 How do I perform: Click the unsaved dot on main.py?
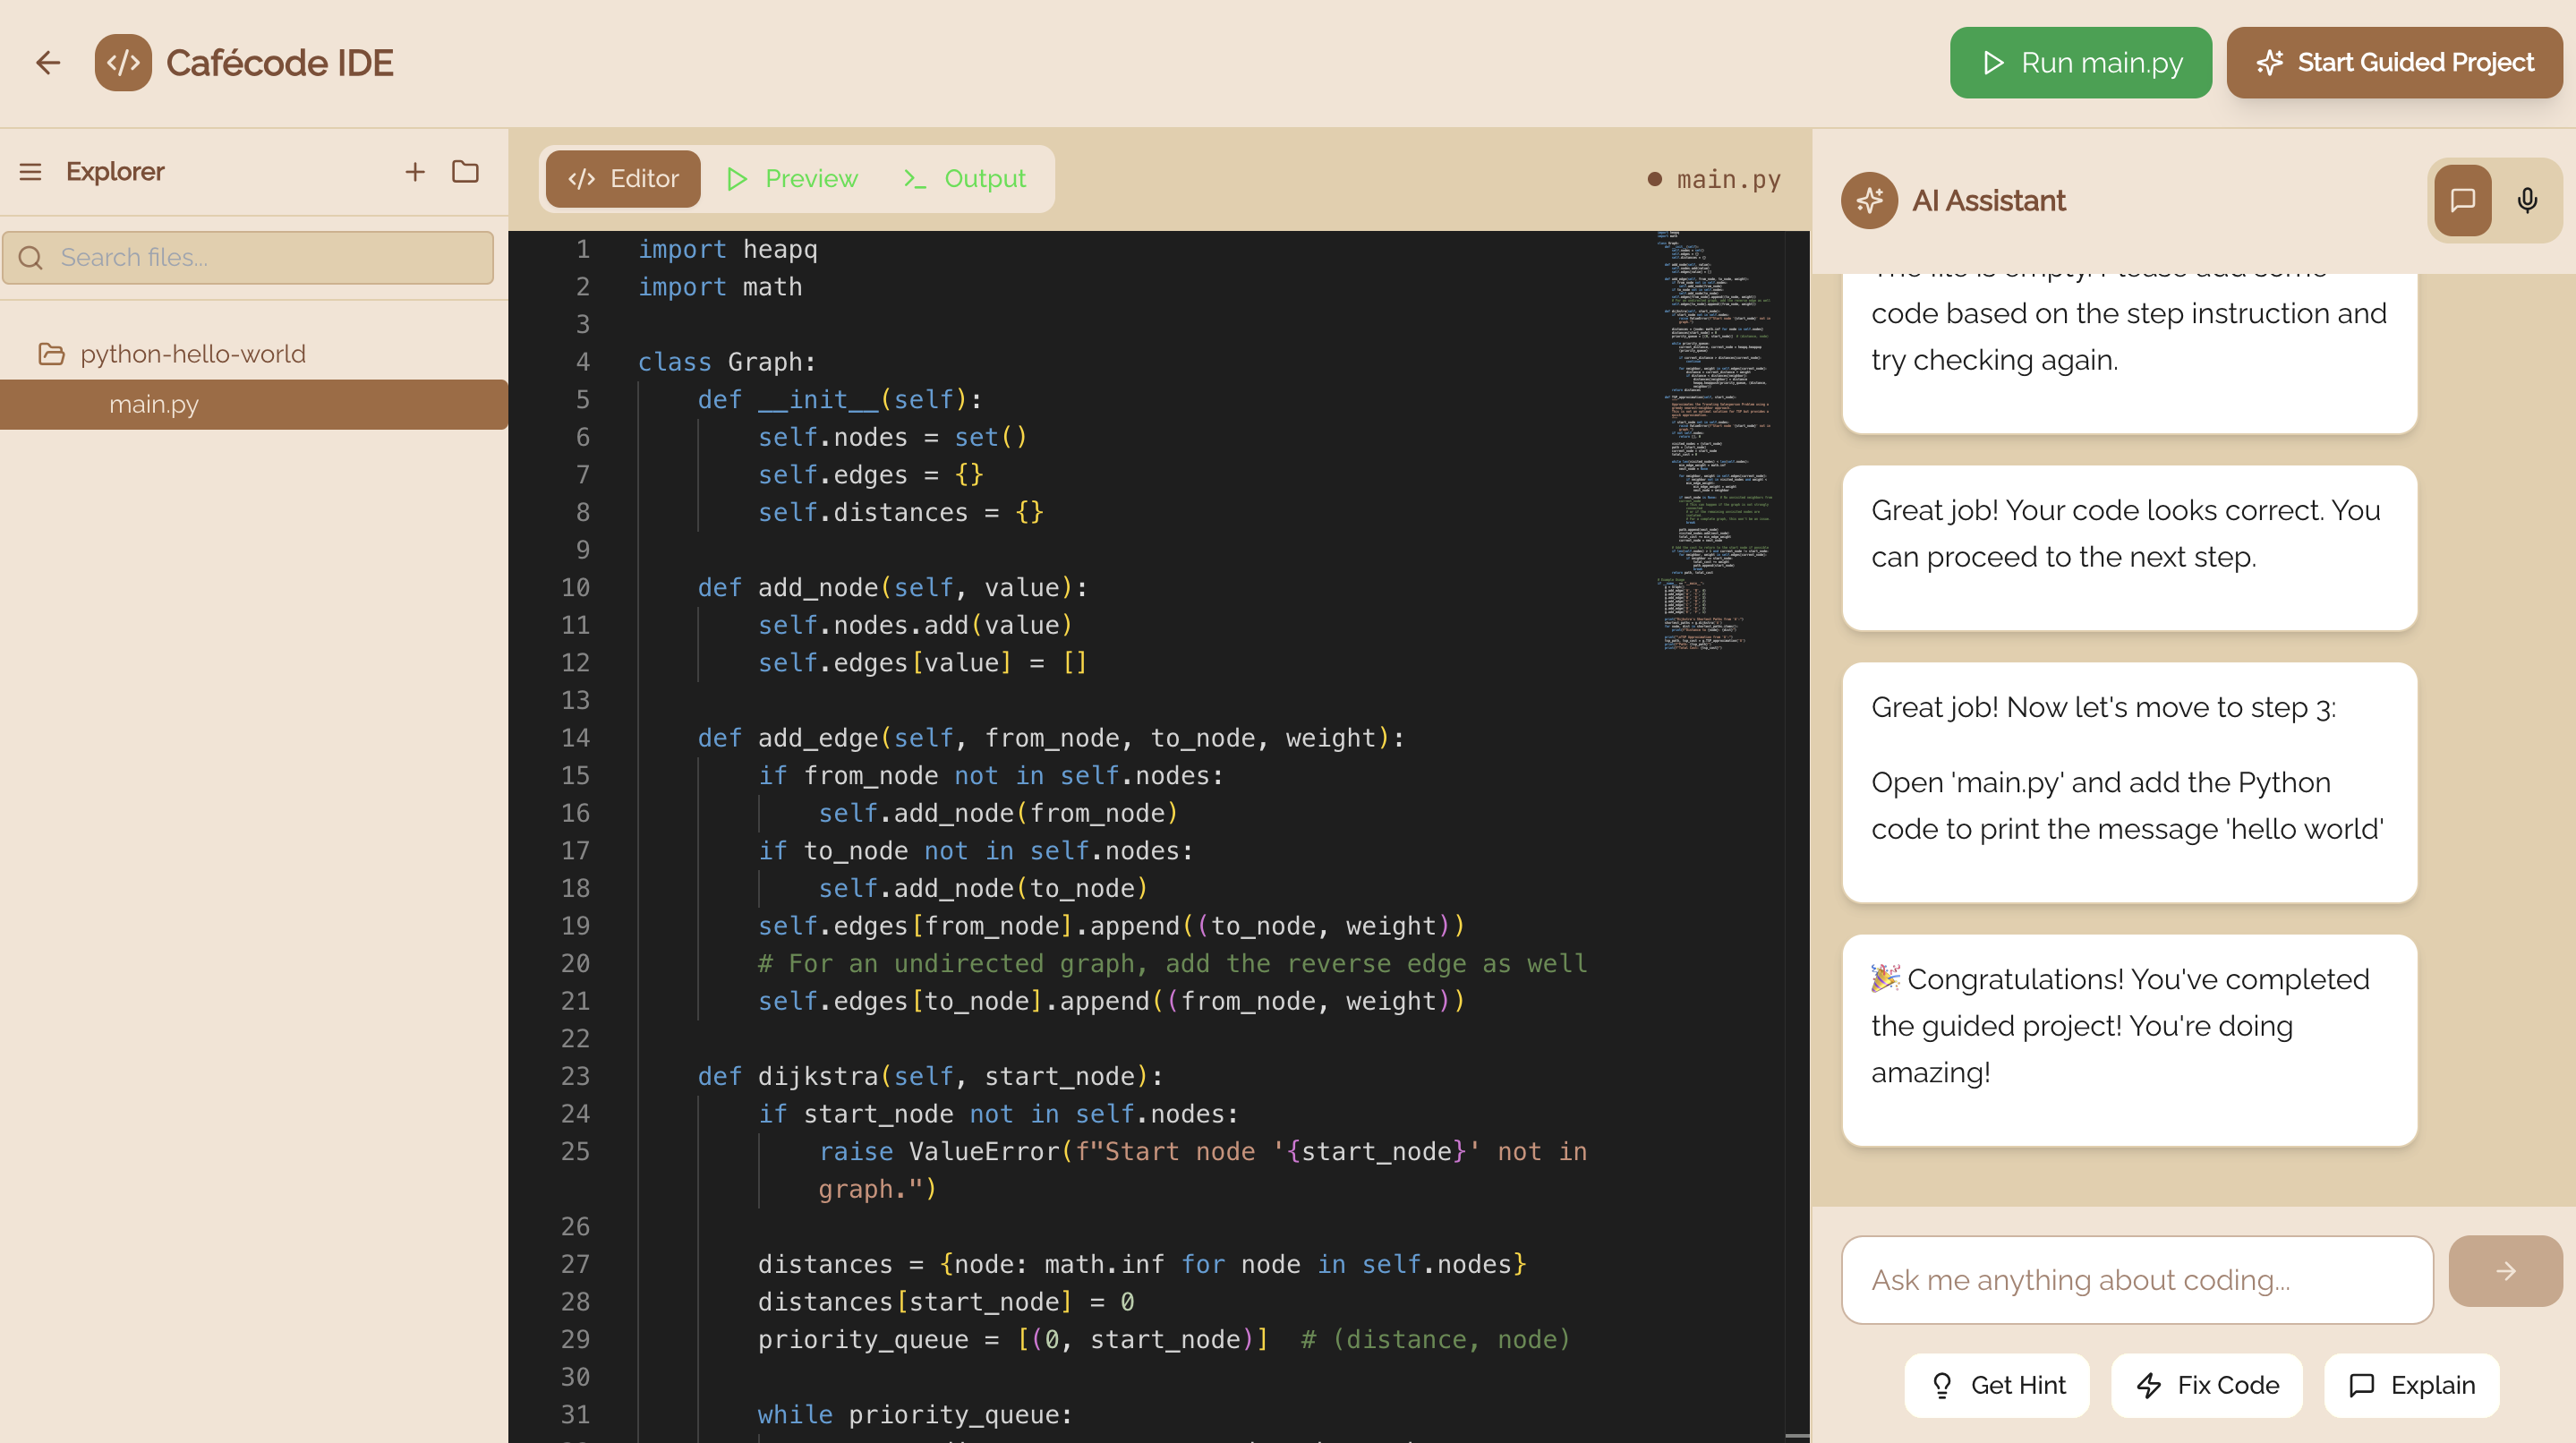pyautogui.click(x=1655, y=180)
